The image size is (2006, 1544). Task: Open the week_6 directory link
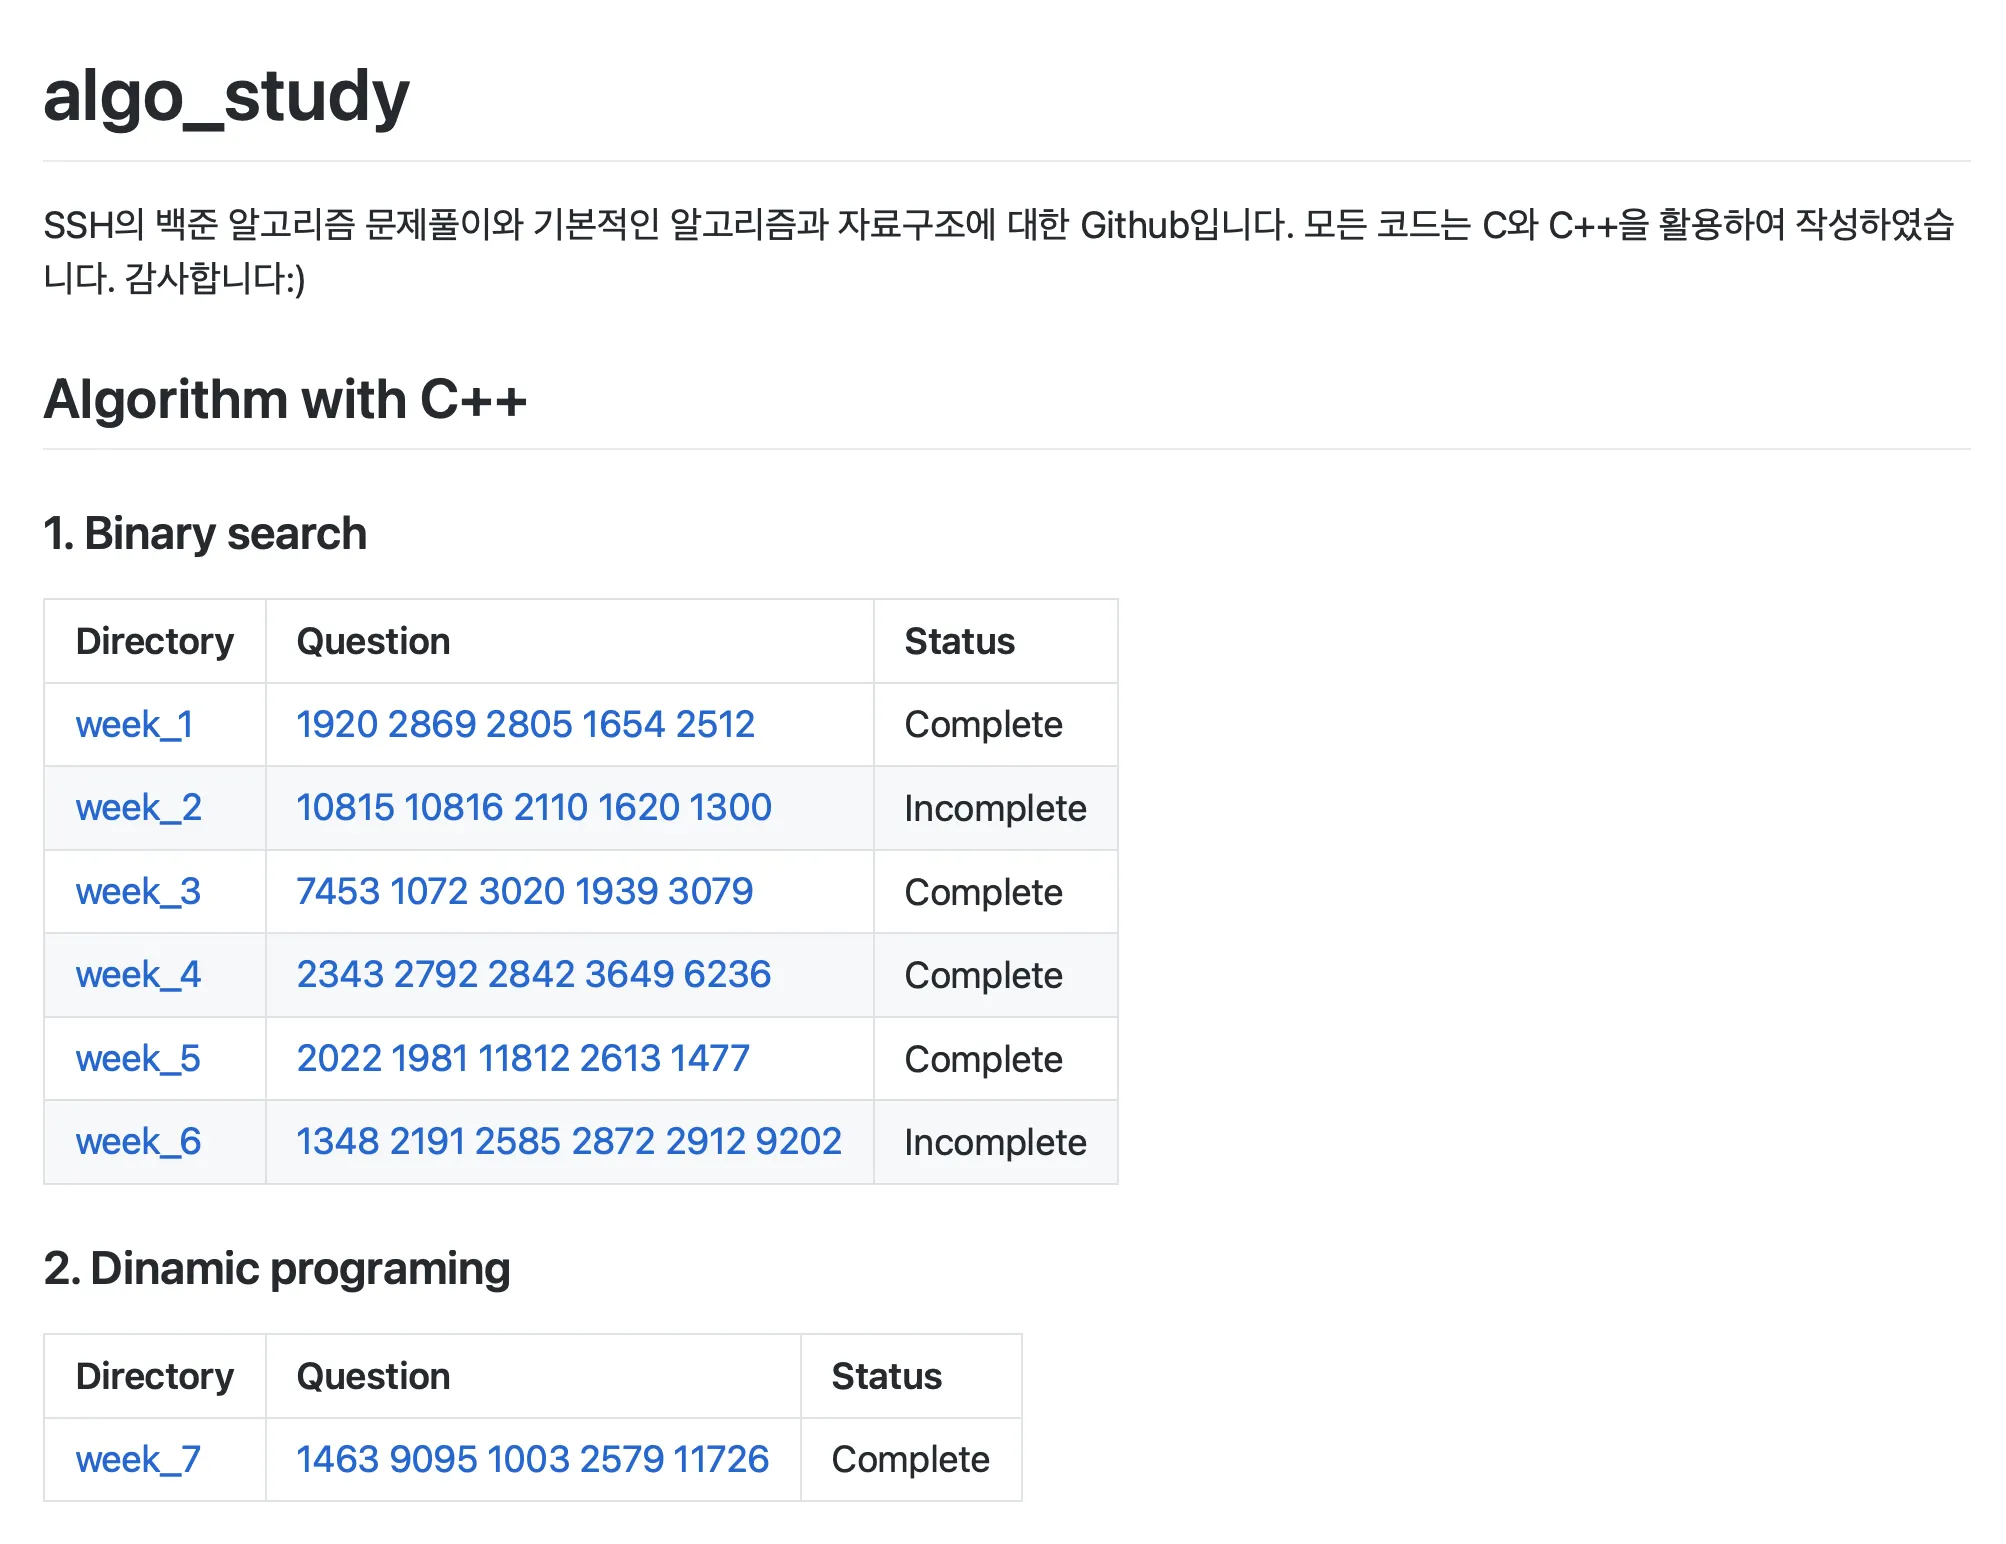pyautogui.click(x=138, y=1141)
